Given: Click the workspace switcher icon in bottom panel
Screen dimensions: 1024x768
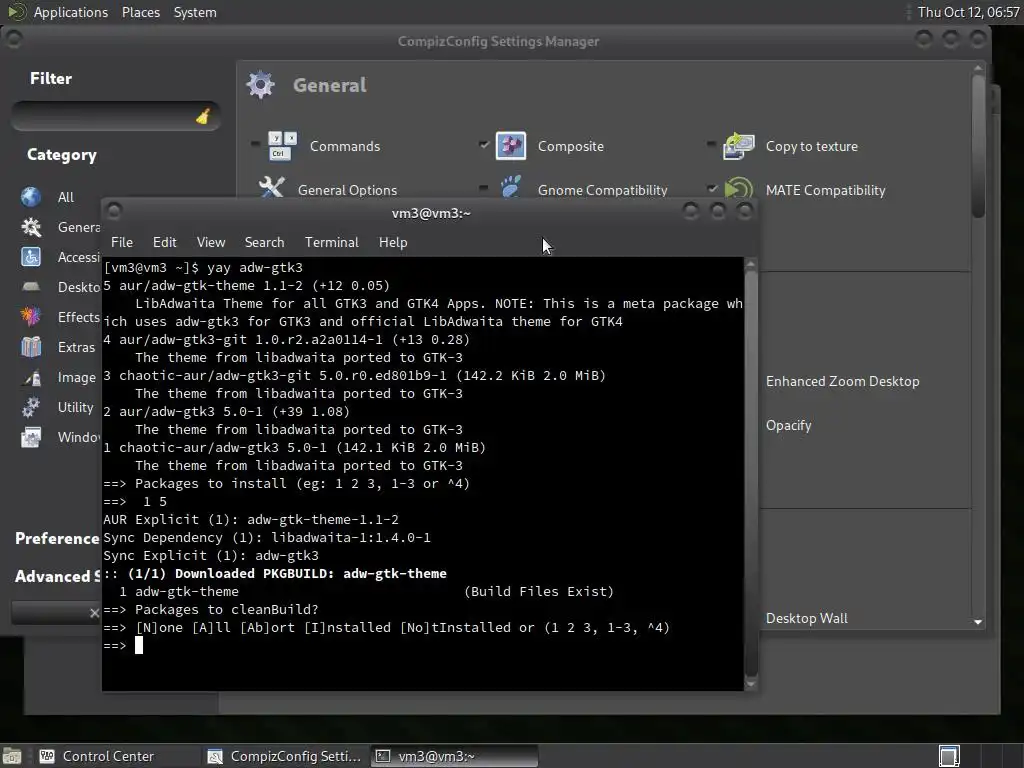Looking at the screenshot, I should click(x=950, y=756).
